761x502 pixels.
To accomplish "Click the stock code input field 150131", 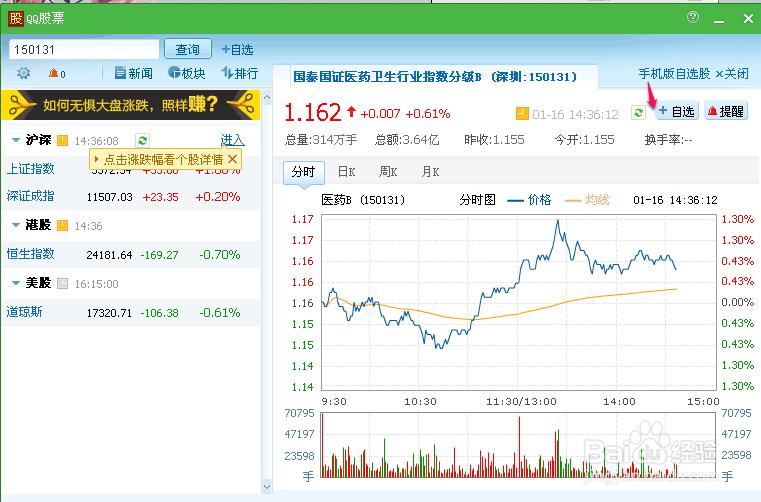I will pyautogui.click(x=84, y=50).
